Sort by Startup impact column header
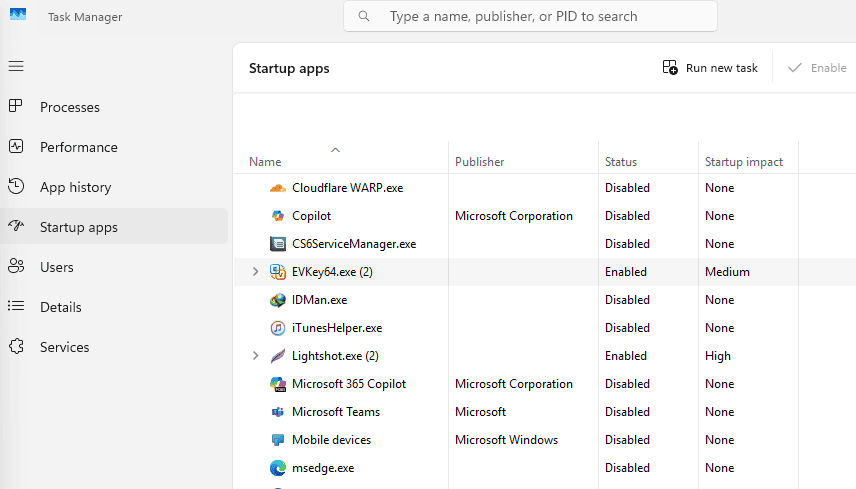 click(744, 162)
